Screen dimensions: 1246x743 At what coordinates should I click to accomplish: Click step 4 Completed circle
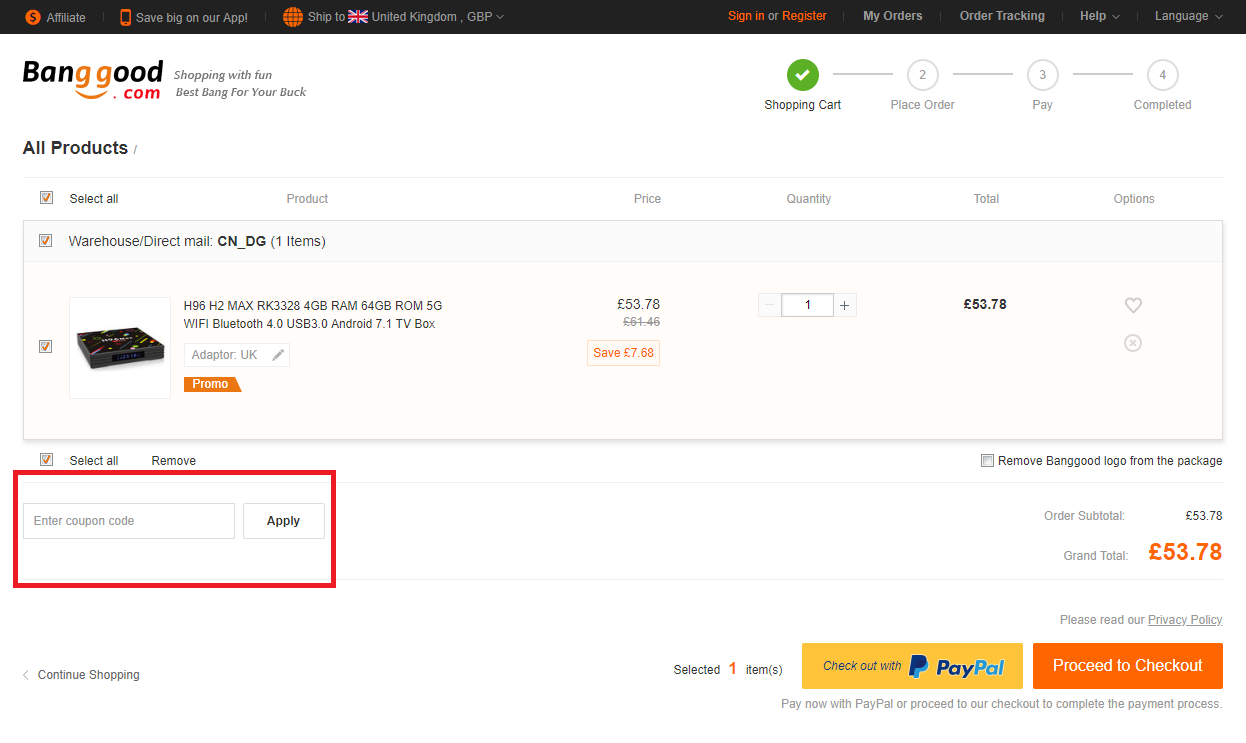(1163, 75)
